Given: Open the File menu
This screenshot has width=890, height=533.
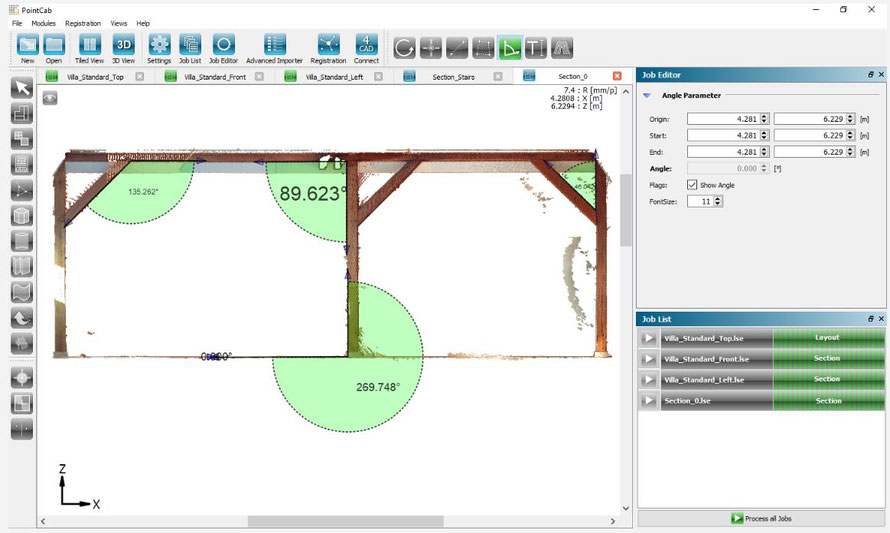Looking at the screenshot, I should click(x=17, y=23).
